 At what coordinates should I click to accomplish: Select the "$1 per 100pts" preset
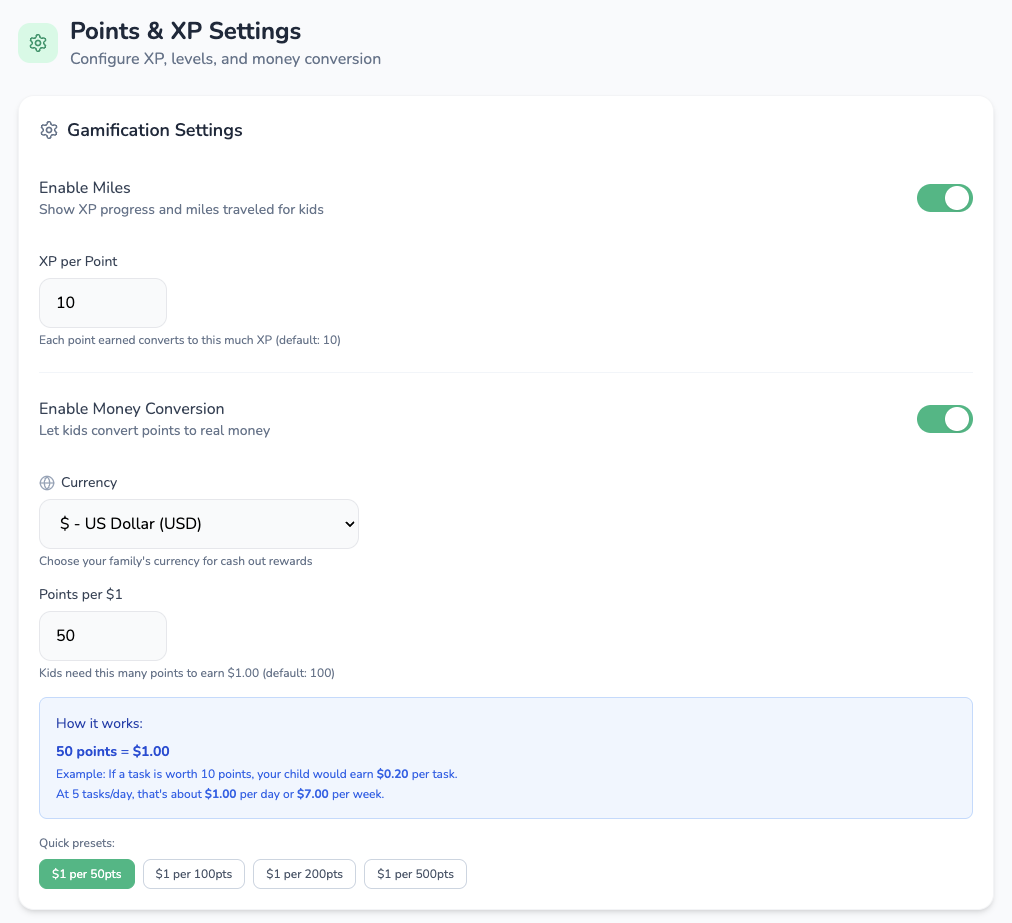click(x=193, y=873)
